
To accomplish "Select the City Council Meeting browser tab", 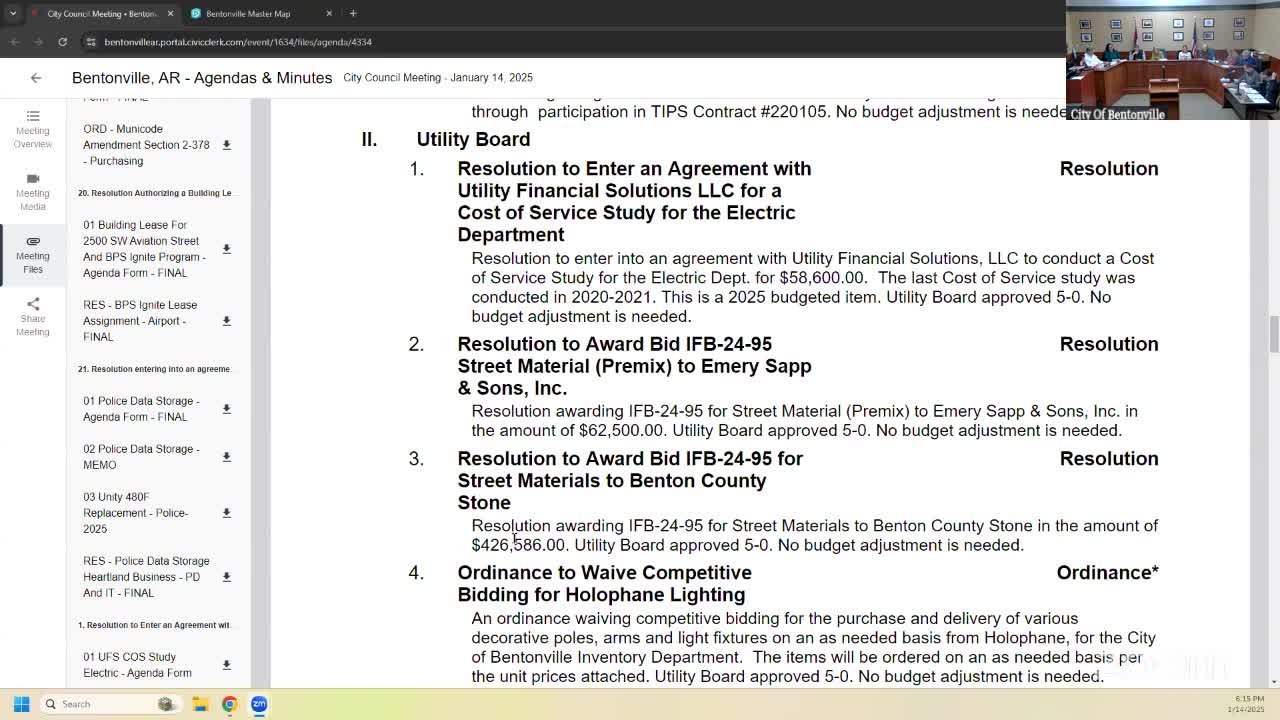I will (100, 14).
